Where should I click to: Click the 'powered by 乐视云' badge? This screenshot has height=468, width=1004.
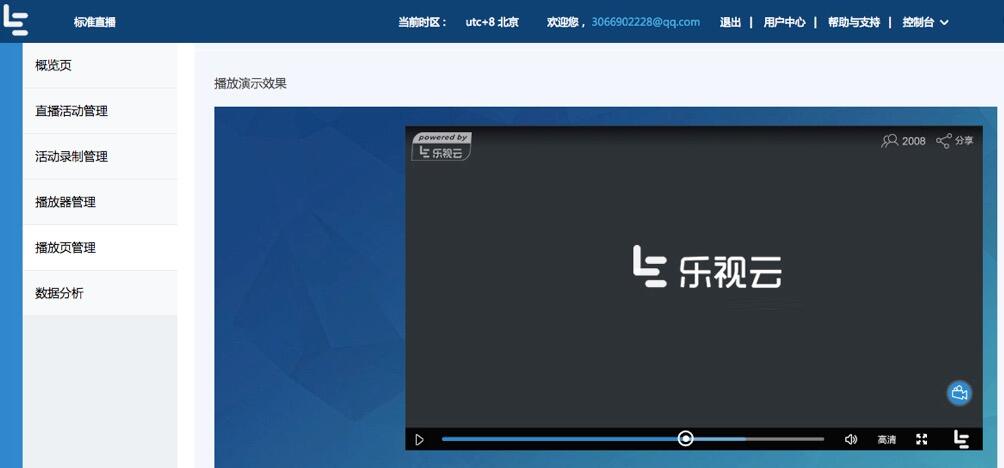(x=442, y=147)
